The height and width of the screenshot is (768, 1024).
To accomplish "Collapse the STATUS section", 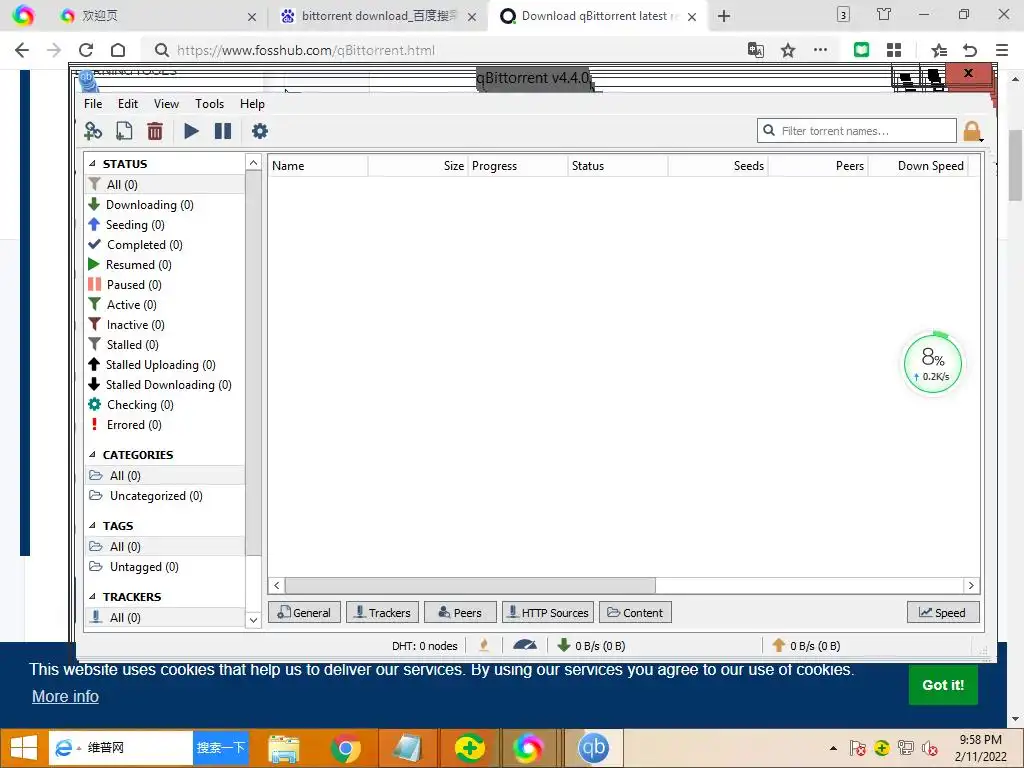I will tap(92, 164).
